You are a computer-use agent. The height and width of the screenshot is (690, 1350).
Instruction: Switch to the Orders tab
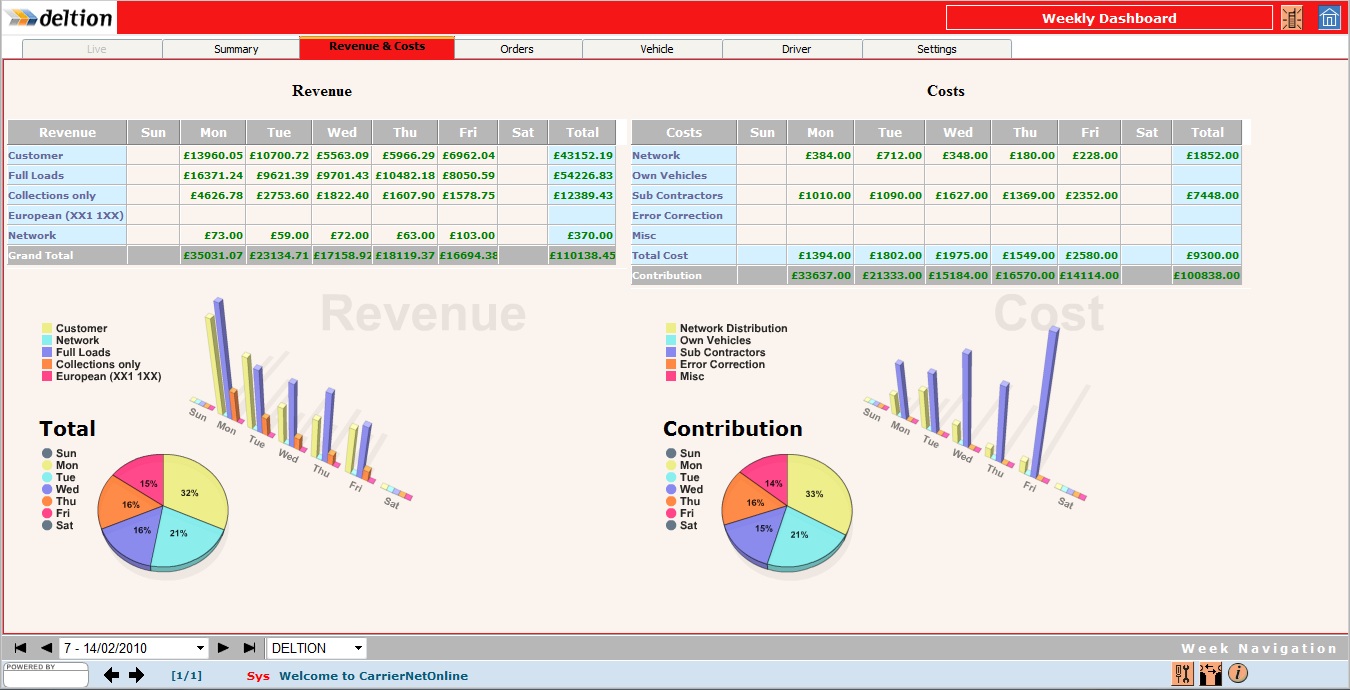point(517,48)
